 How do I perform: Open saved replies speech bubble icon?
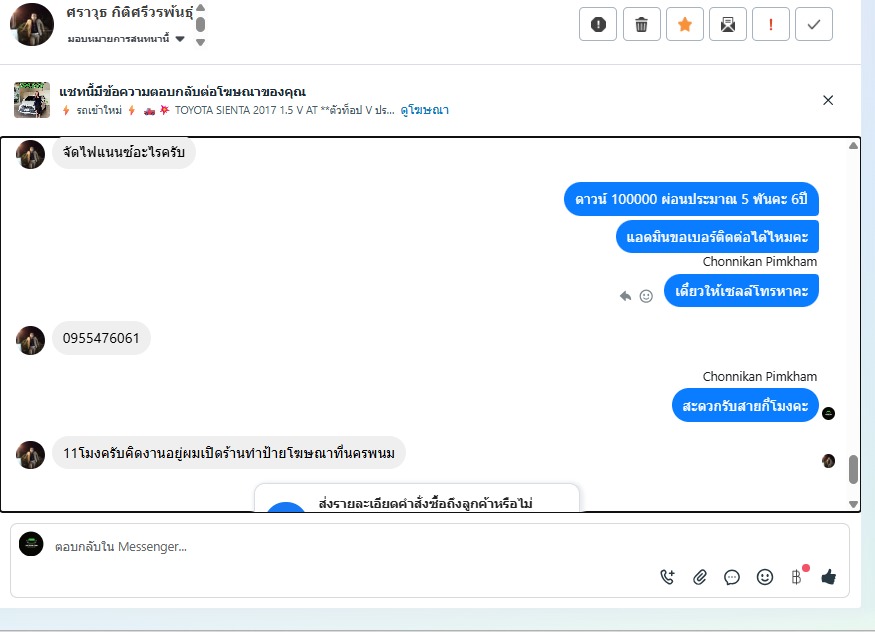(x=732, y=577)
